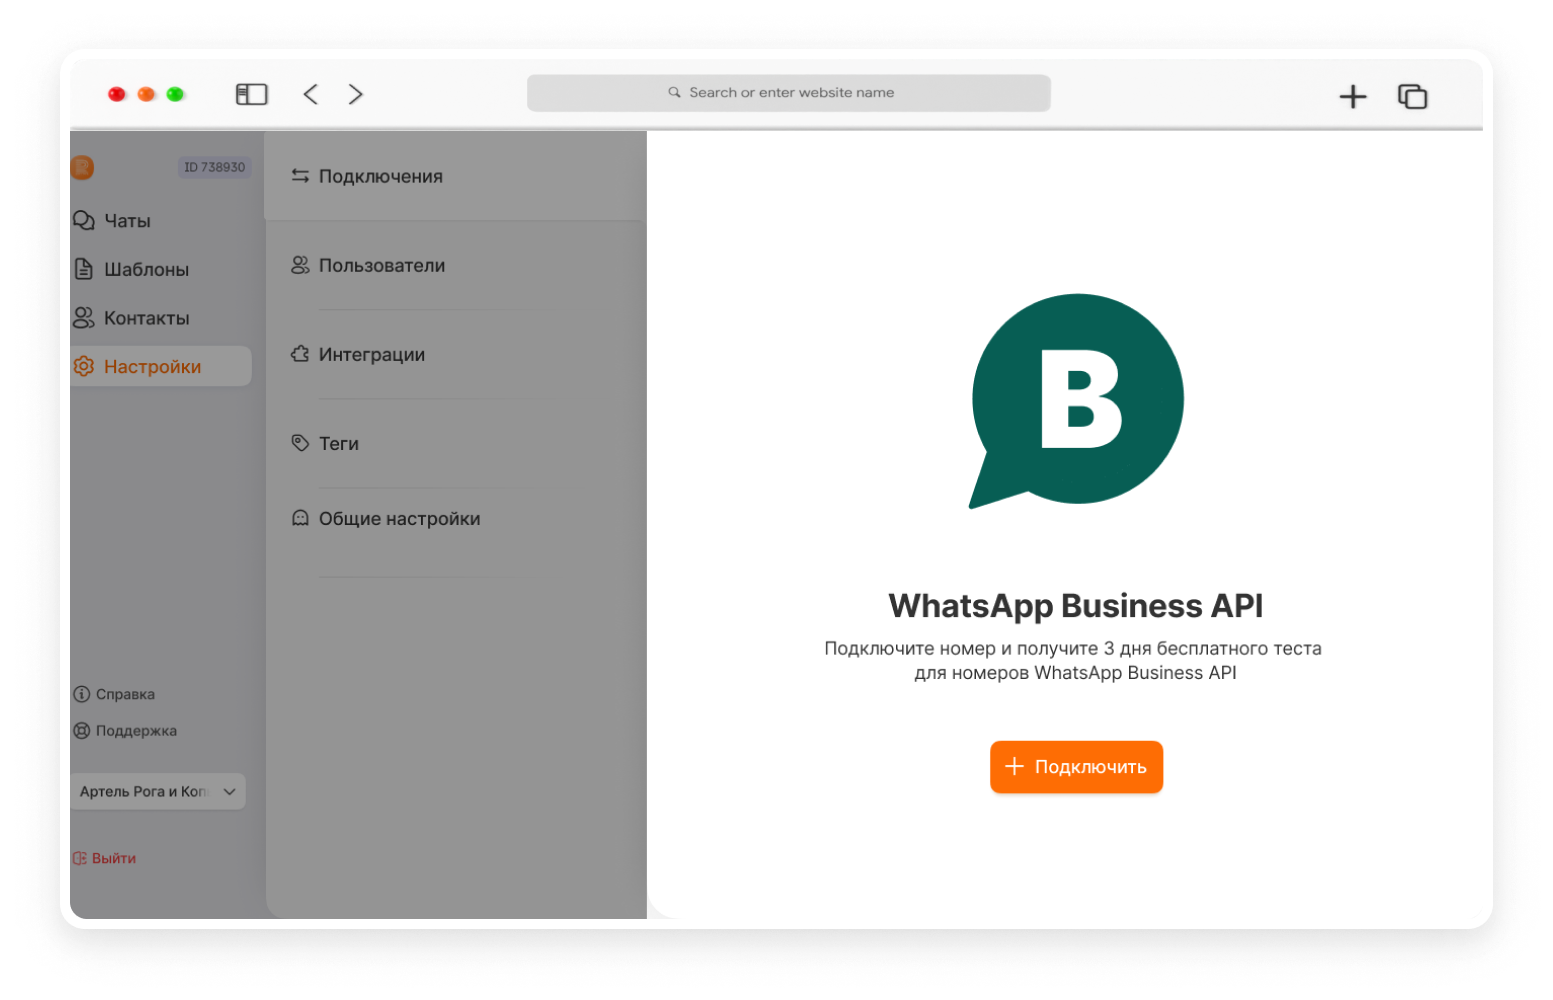Click the ID 738930 badge
This screenshot has width=1553, height=1000.
[214, 167]
